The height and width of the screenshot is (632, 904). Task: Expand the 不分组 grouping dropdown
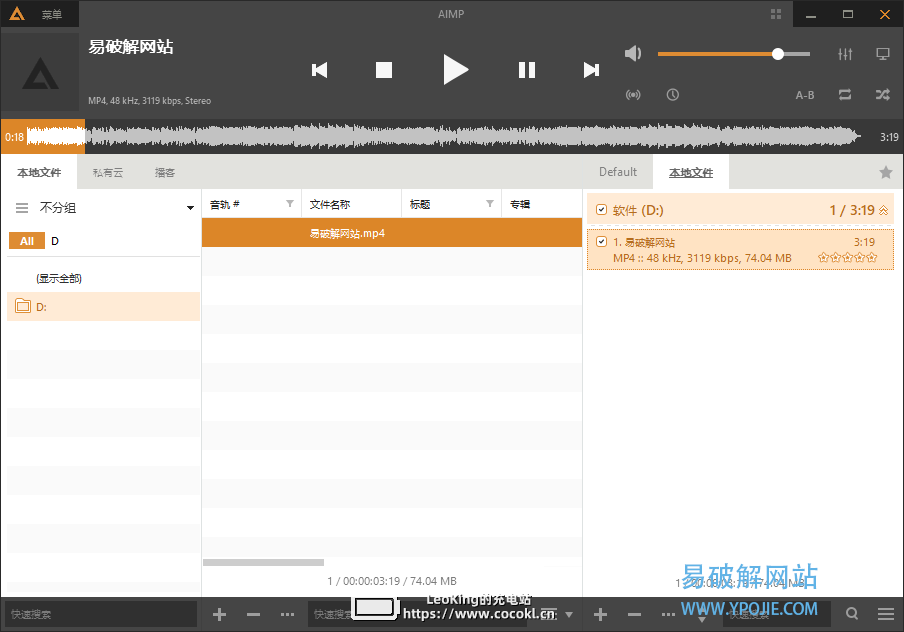click(x=190, y=208)
